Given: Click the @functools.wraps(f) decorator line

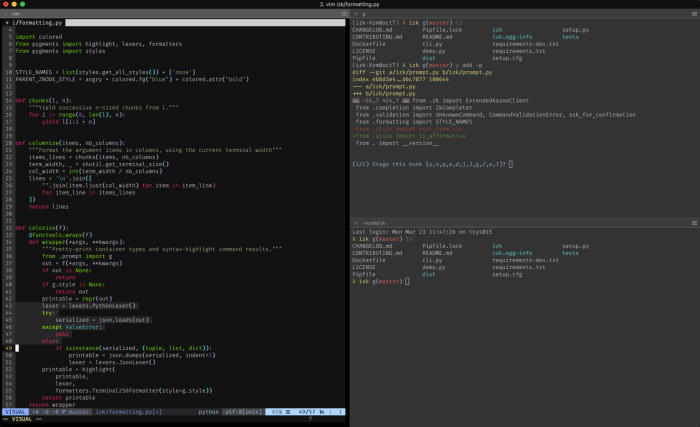Looking at the screenshot, I should pyautogui.click(x=60, y=235).
